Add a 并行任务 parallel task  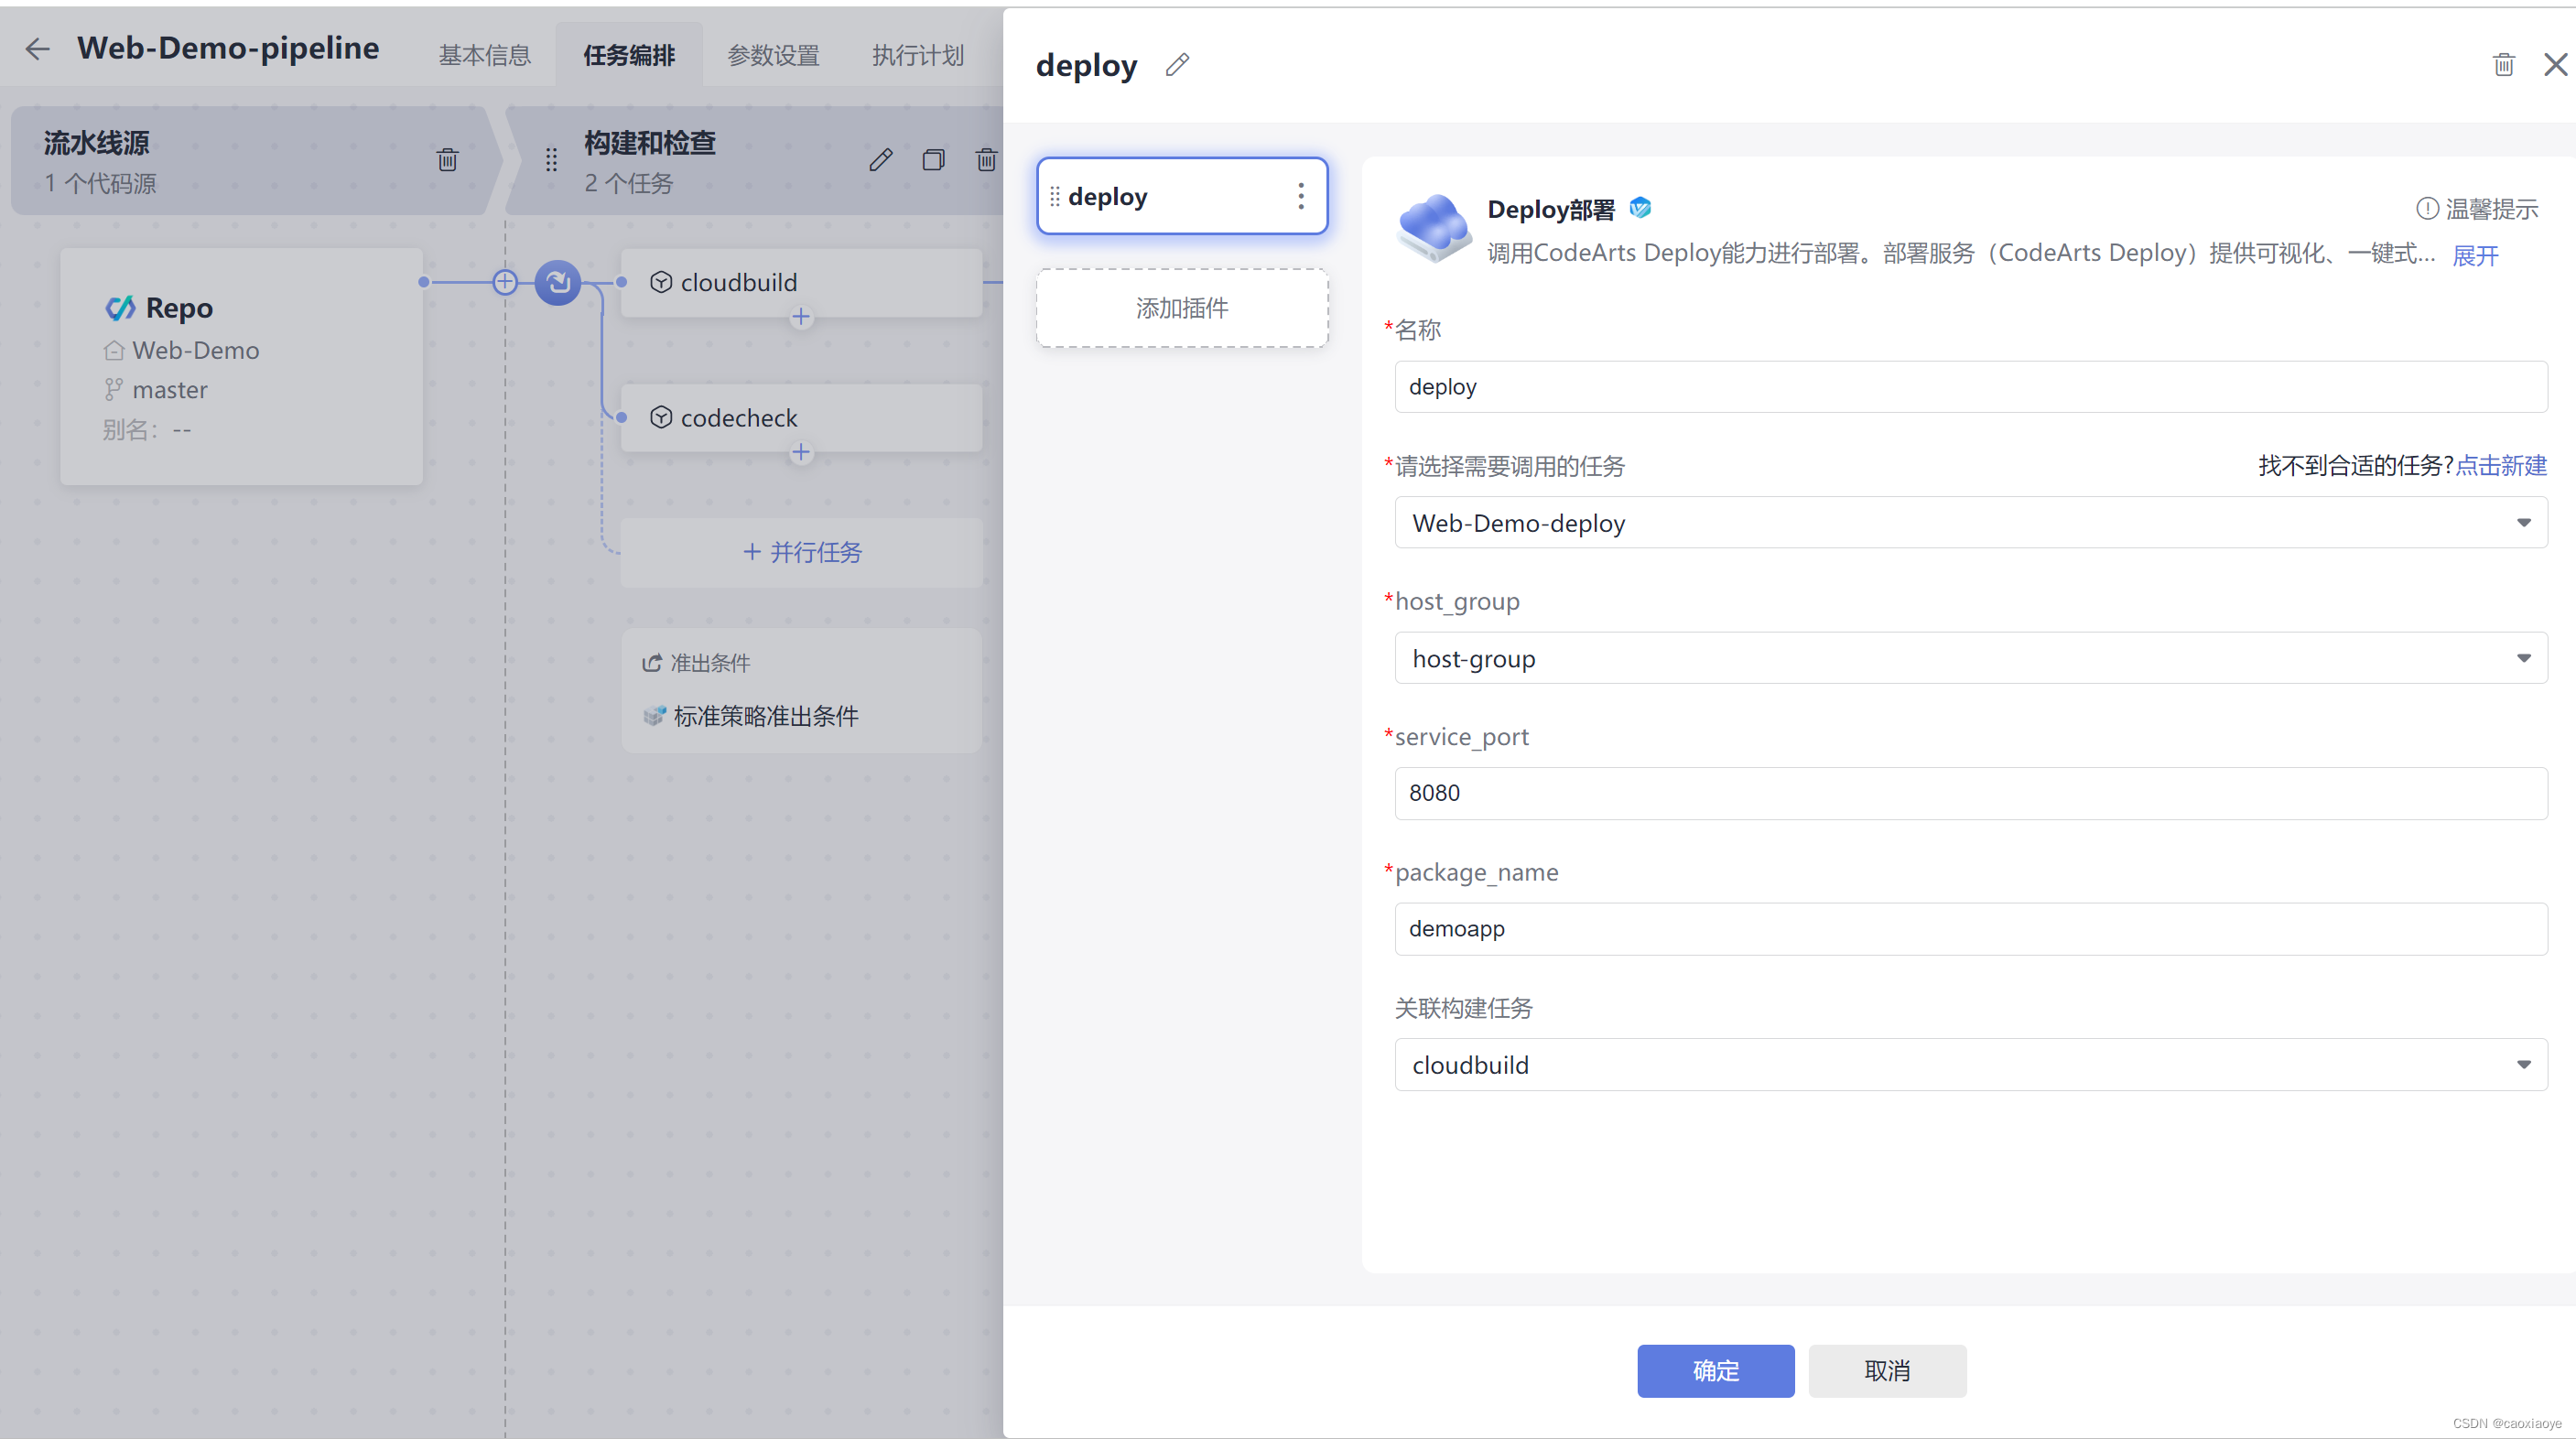click(801, 552)
